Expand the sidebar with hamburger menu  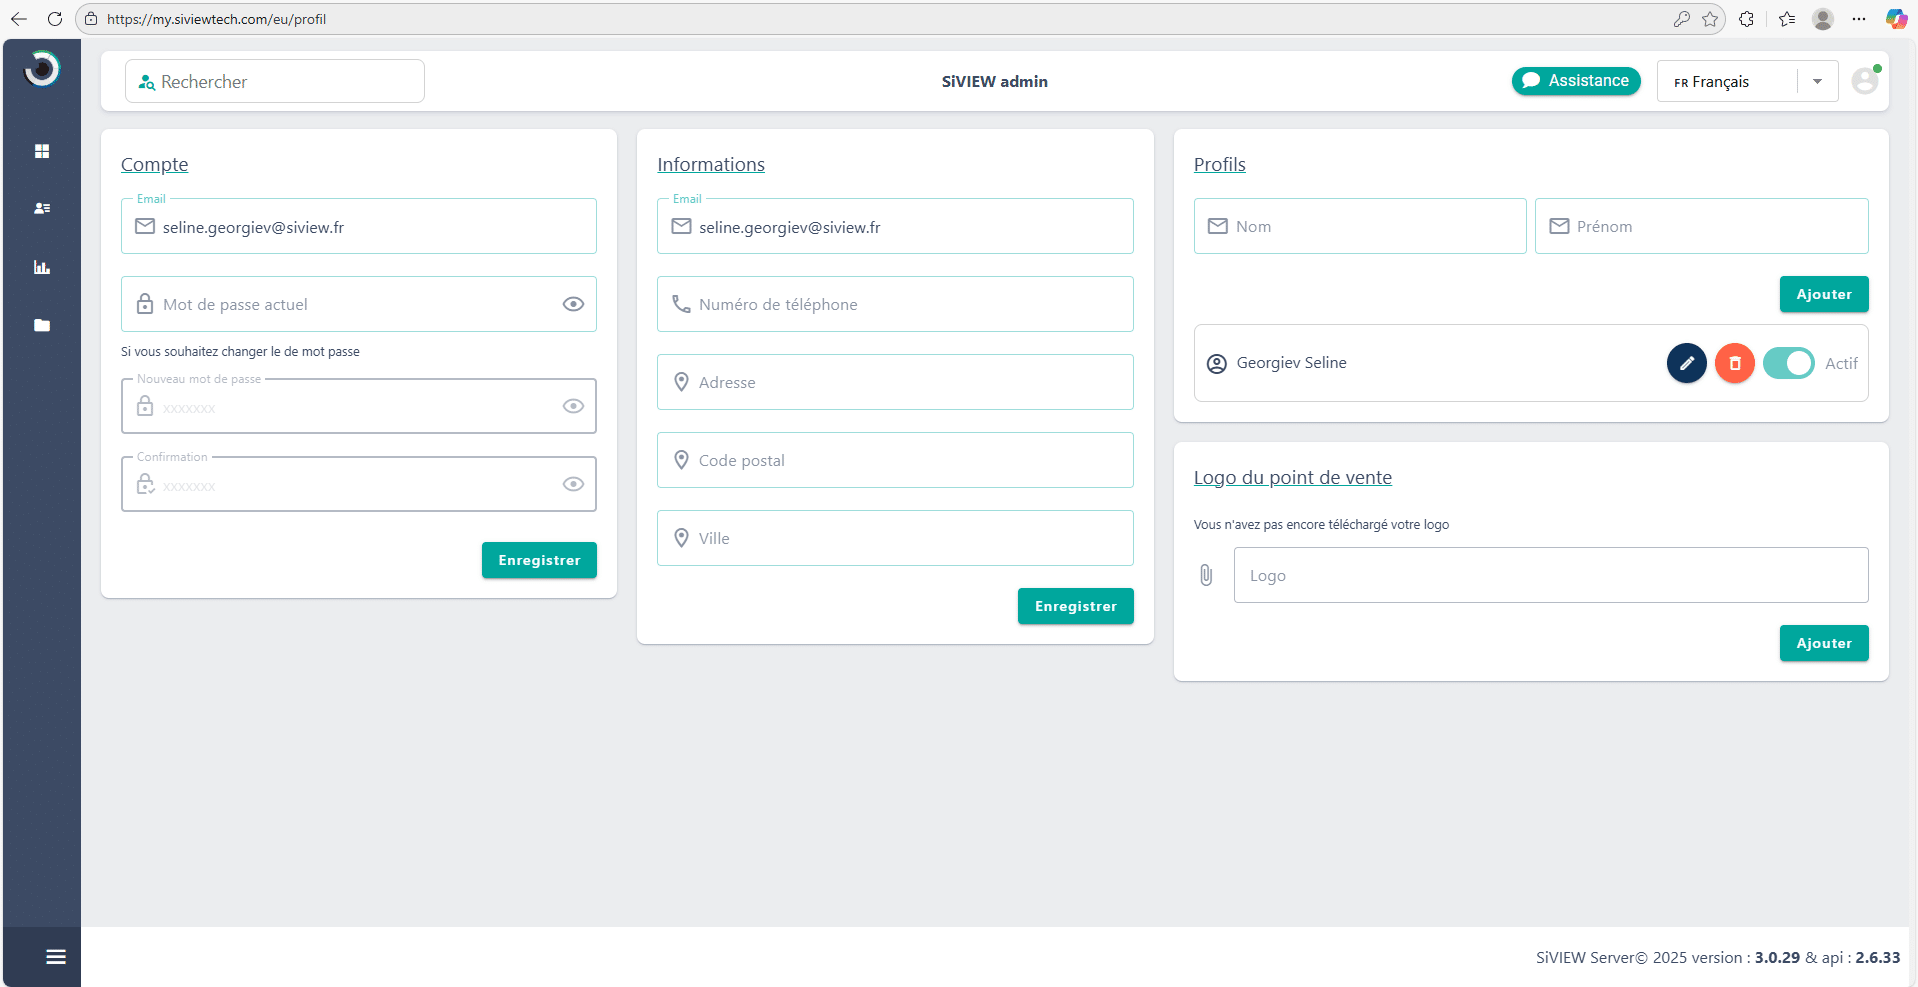click(x=56, y=957)
